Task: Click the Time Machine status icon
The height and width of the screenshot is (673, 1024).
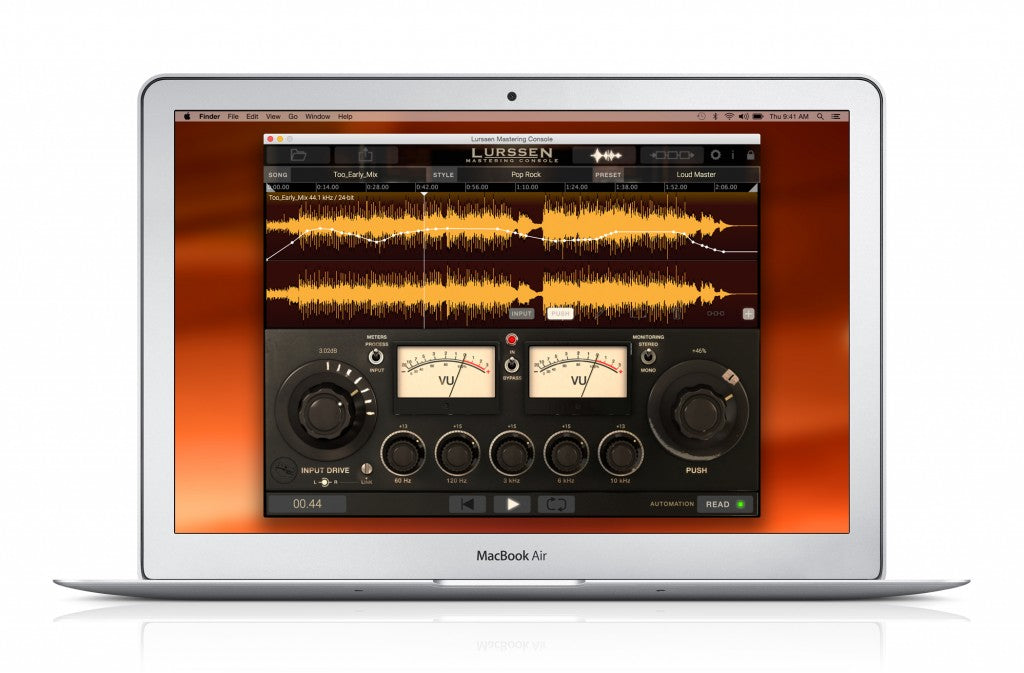Action: pyautogui.click(x=701, y=117)
